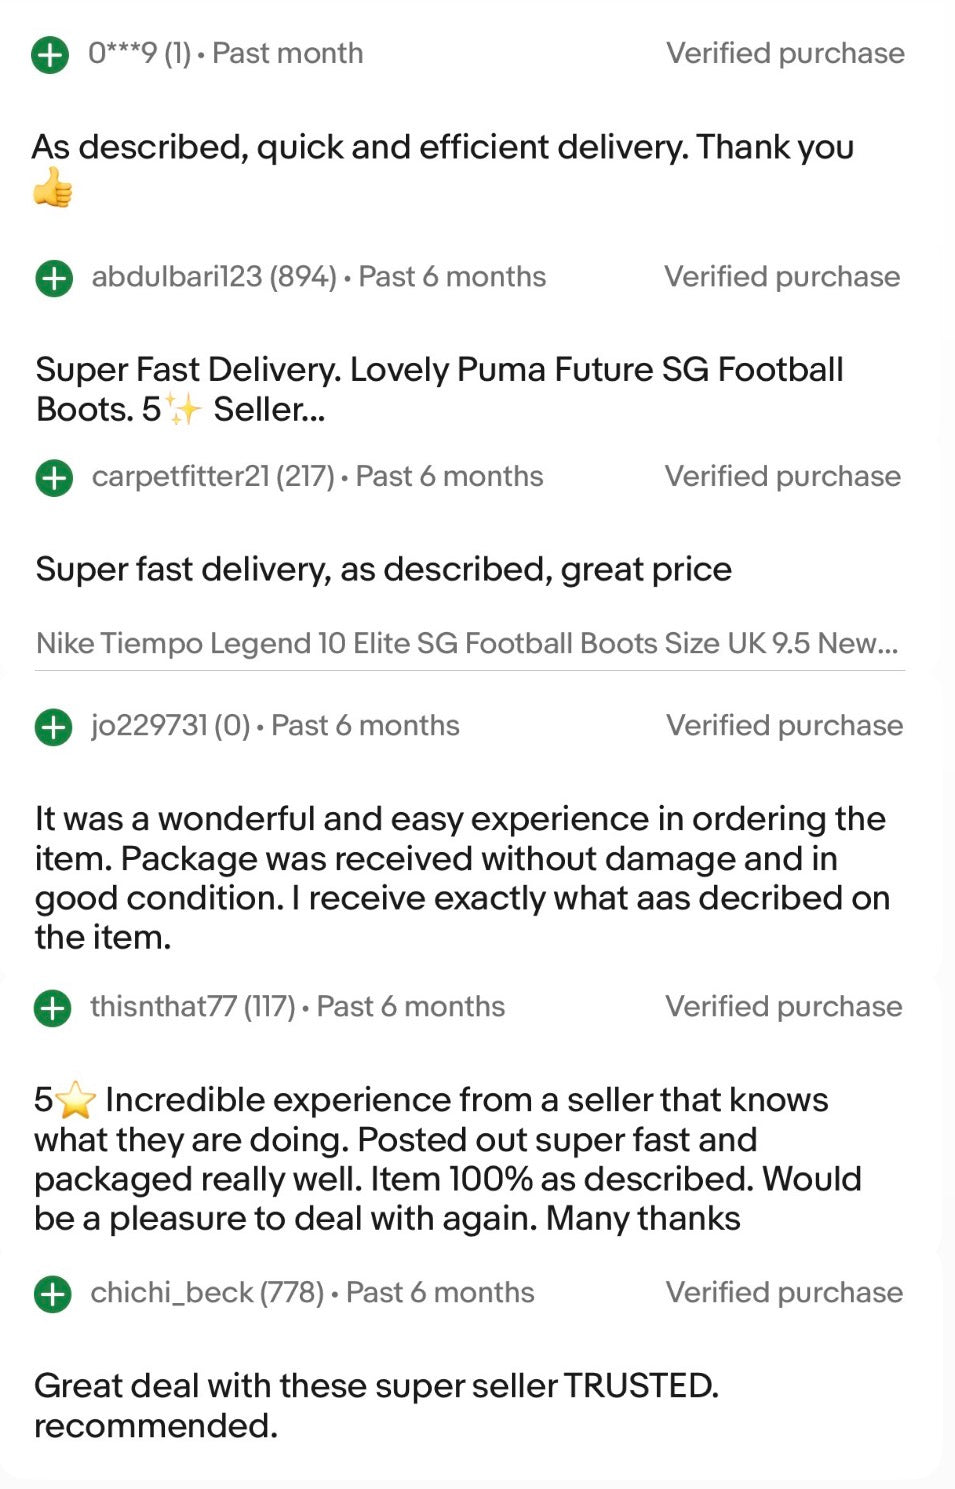Open abdulbari123's profile

pyautogui.click(x=176, y=277)
